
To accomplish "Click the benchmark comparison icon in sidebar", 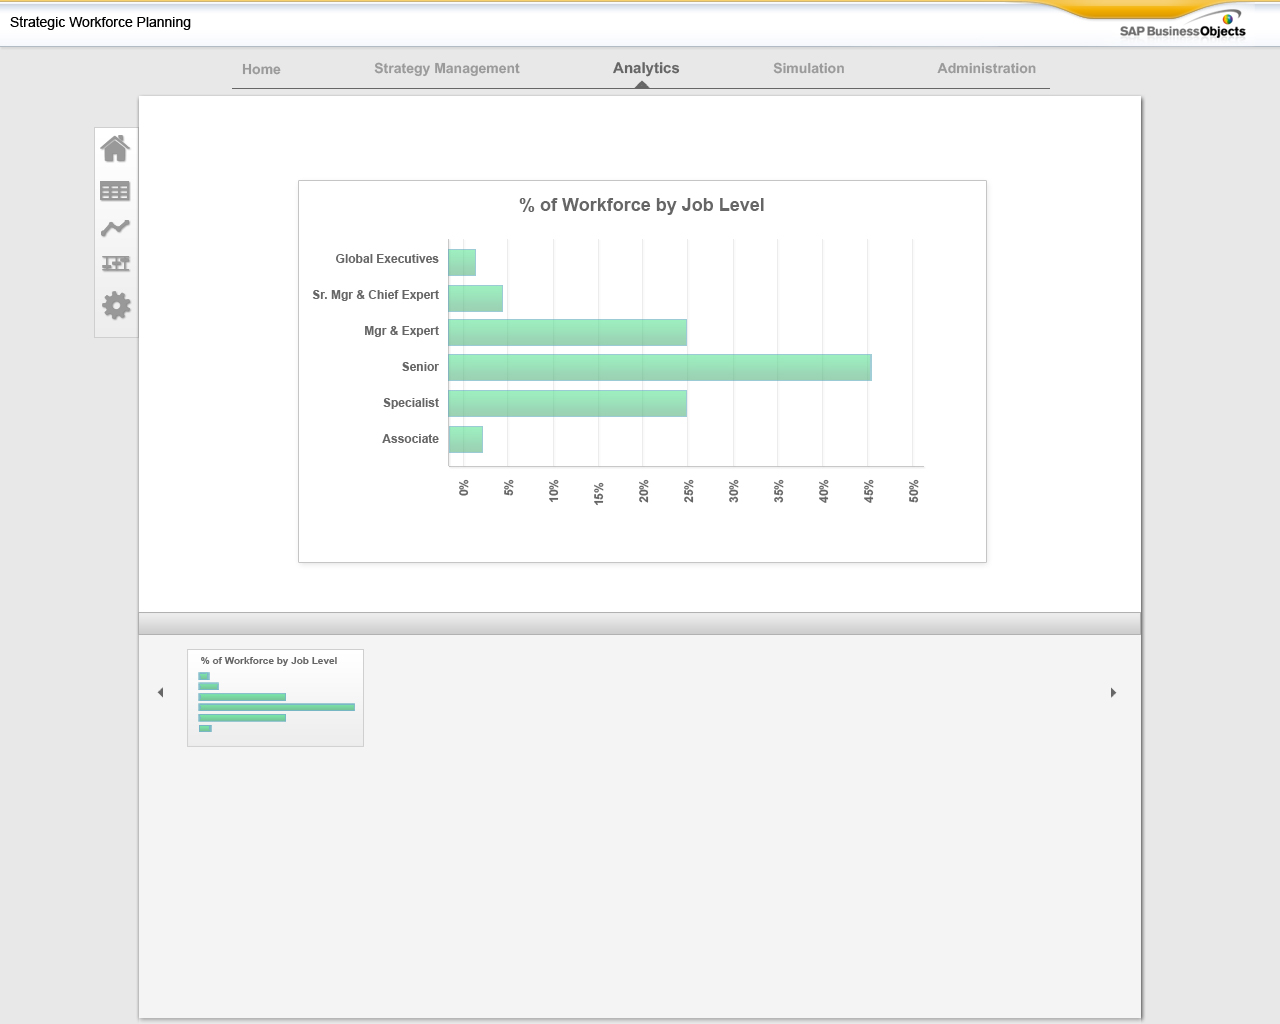I will coord(115,264).
